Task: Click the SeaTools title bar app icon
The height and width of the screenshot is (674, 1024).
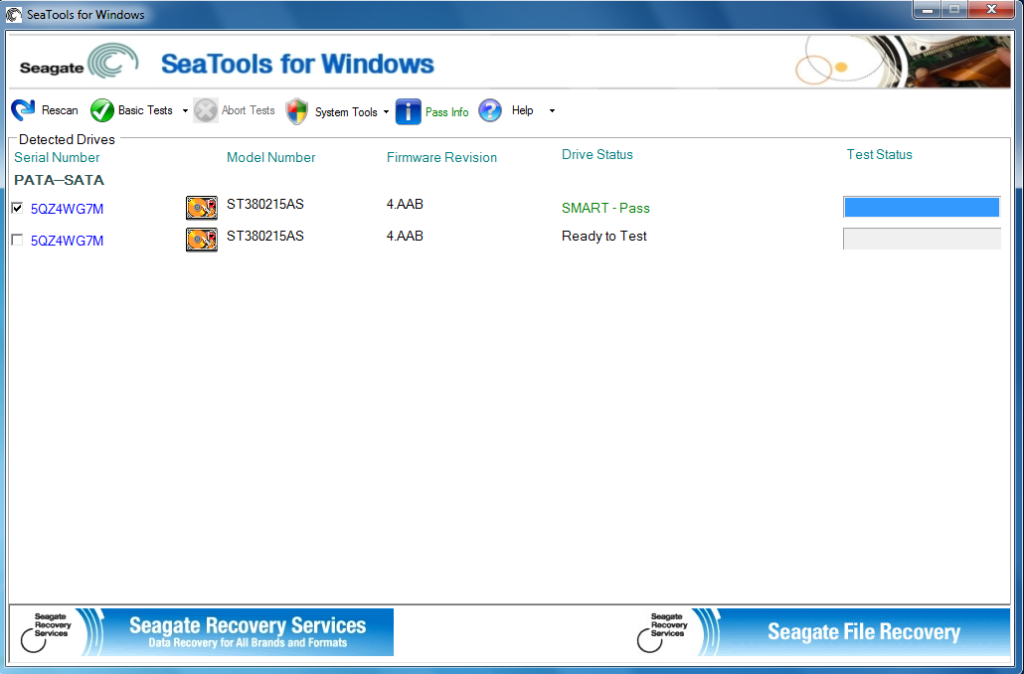Action: click(14, 14)
